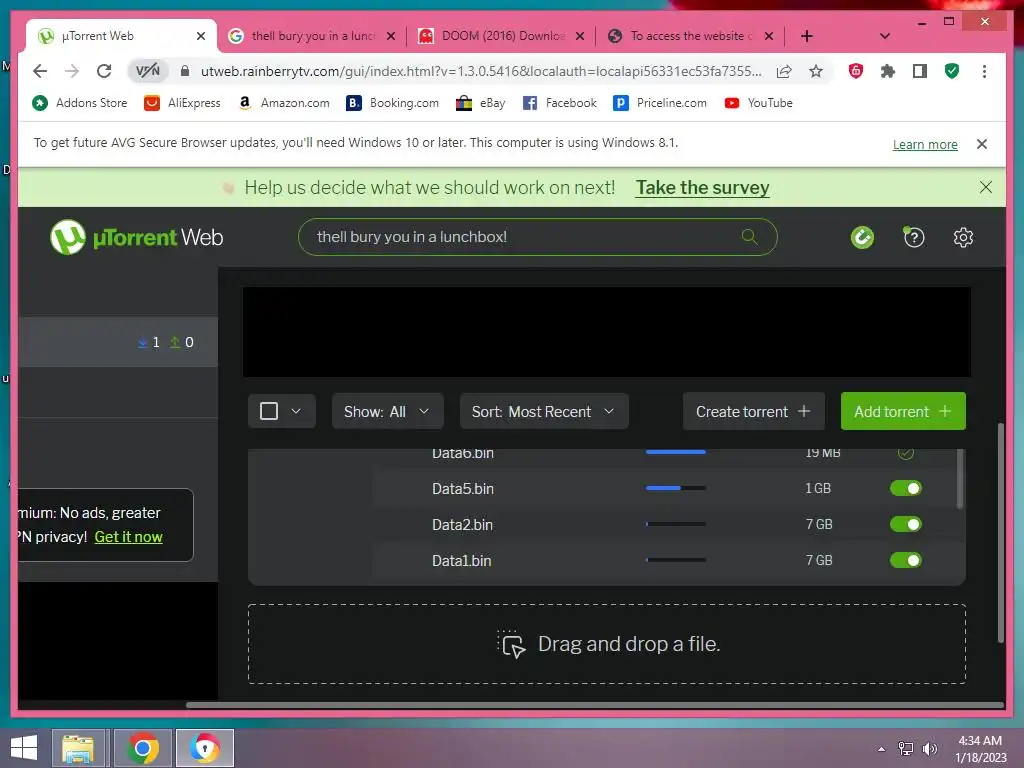
Task: Open the uTorrent help question mark icon
Action: [914, 237]
